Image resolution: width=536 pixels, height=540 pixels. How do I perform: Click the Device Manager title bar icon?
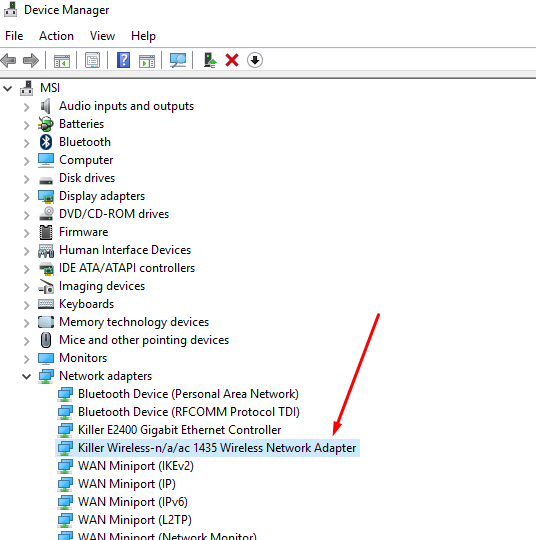(x=10, y=9)
